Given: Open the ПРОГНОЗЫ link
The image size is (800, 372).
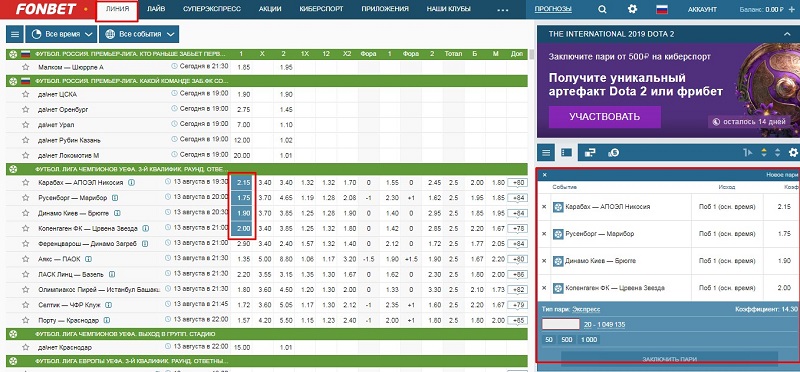Looking at the screenshot, I should pyautogui.click(x=553, y=9).
